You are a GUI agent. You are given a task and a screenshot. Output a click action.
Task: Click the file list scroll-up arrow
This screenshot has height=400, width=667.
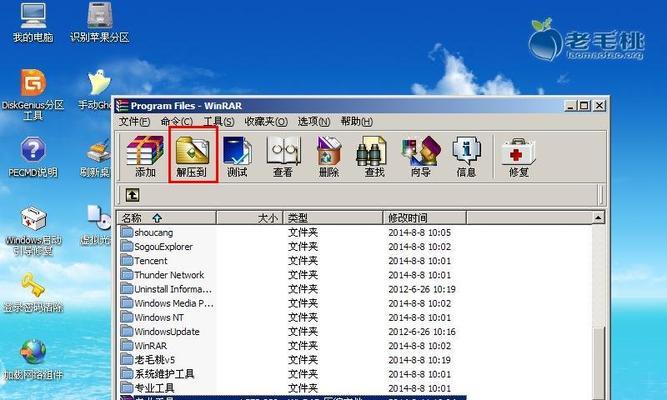coord(598,218)
